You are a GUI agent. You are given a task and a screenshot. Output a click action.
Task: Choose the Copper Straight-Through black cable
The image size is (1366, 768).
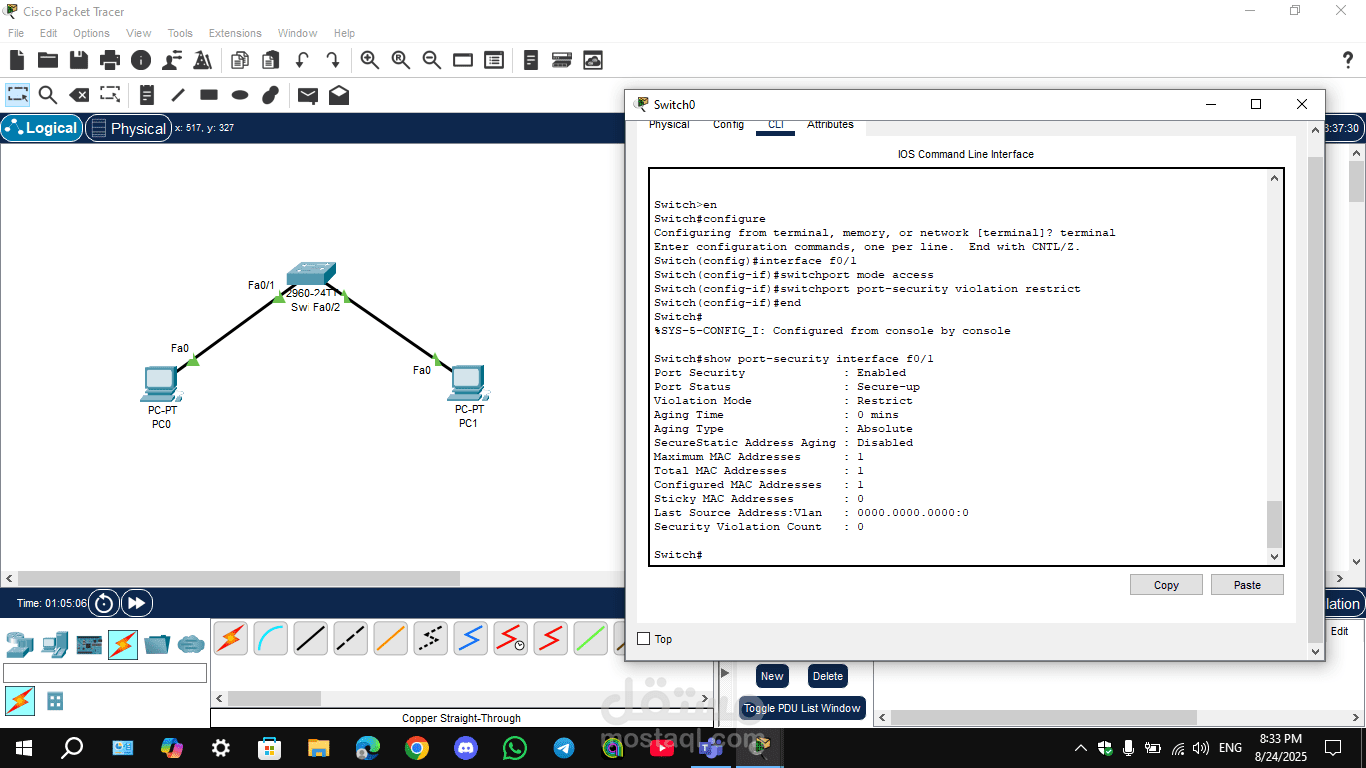(x=311, y=638)
